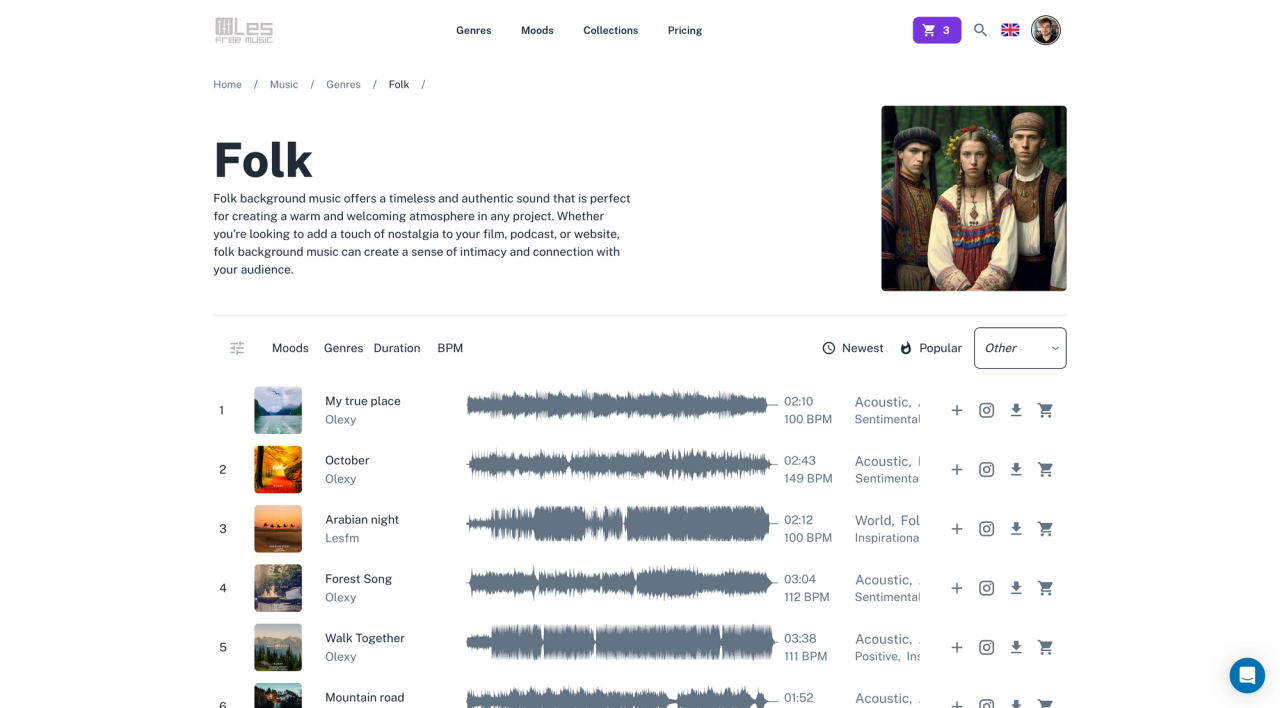Open Instagram license icon for "Arabian night"

point(986,528)
